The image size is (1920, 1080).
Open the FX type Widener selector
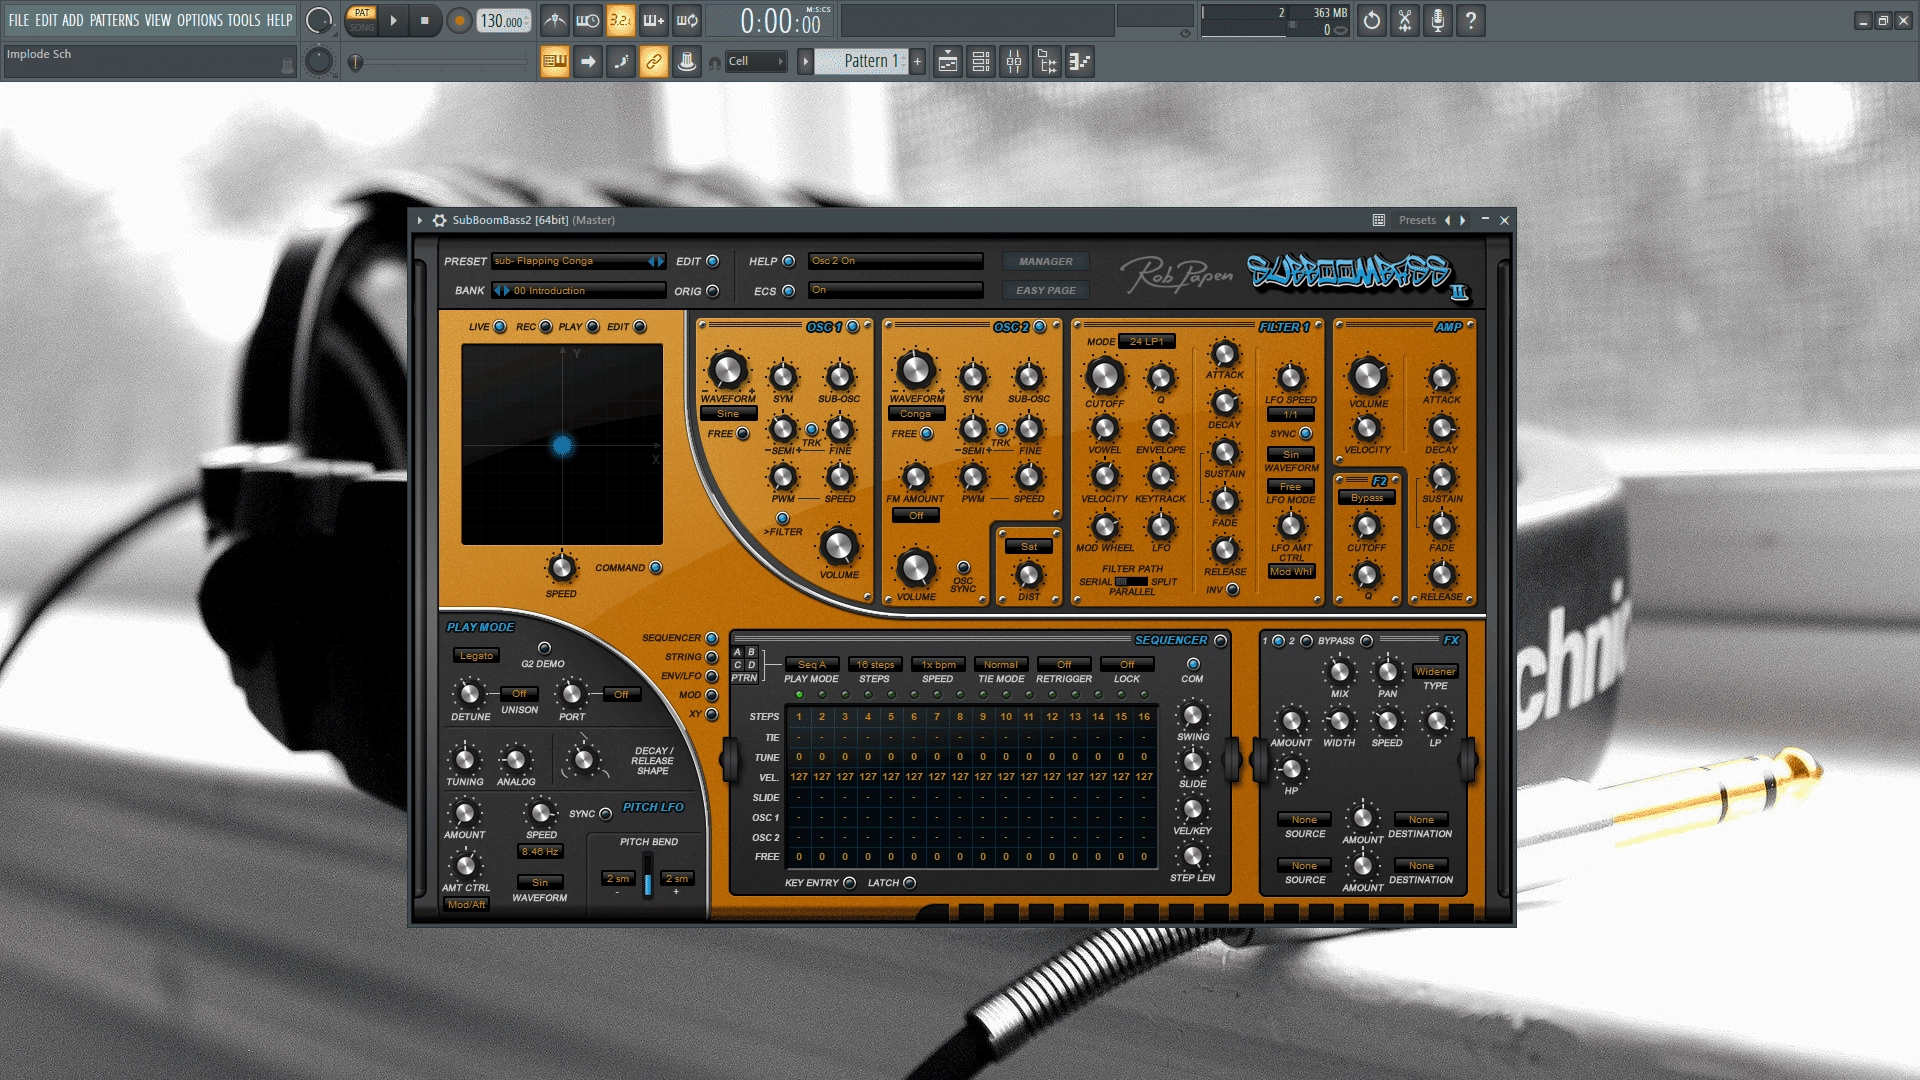(1435, 672)
